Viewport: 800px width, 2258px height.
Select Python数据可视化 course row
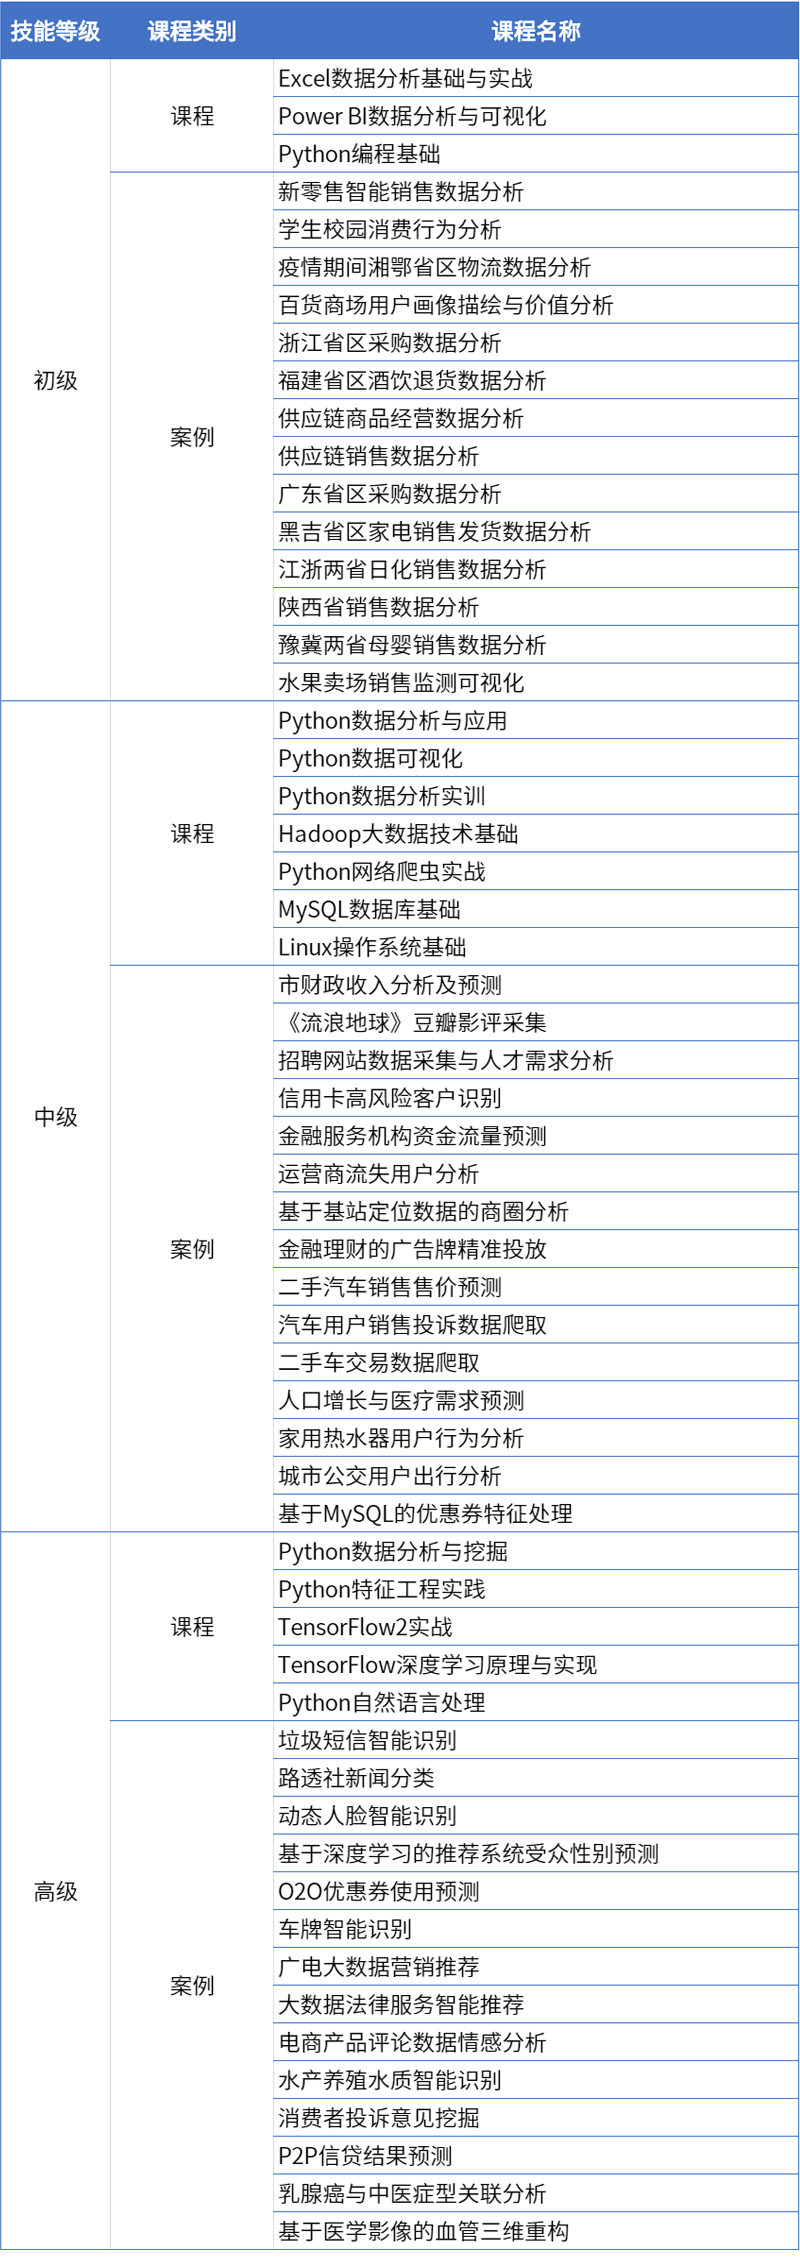click(x=536, y=758)
